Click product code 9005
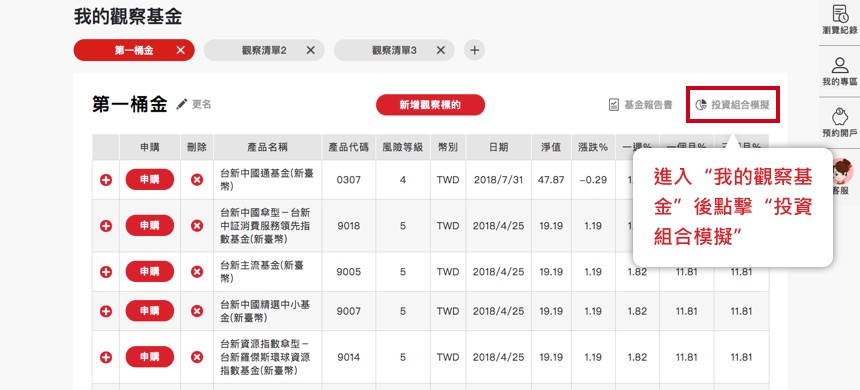The height and width of the screenshot is (390, 860). click(x=349, y=272)
